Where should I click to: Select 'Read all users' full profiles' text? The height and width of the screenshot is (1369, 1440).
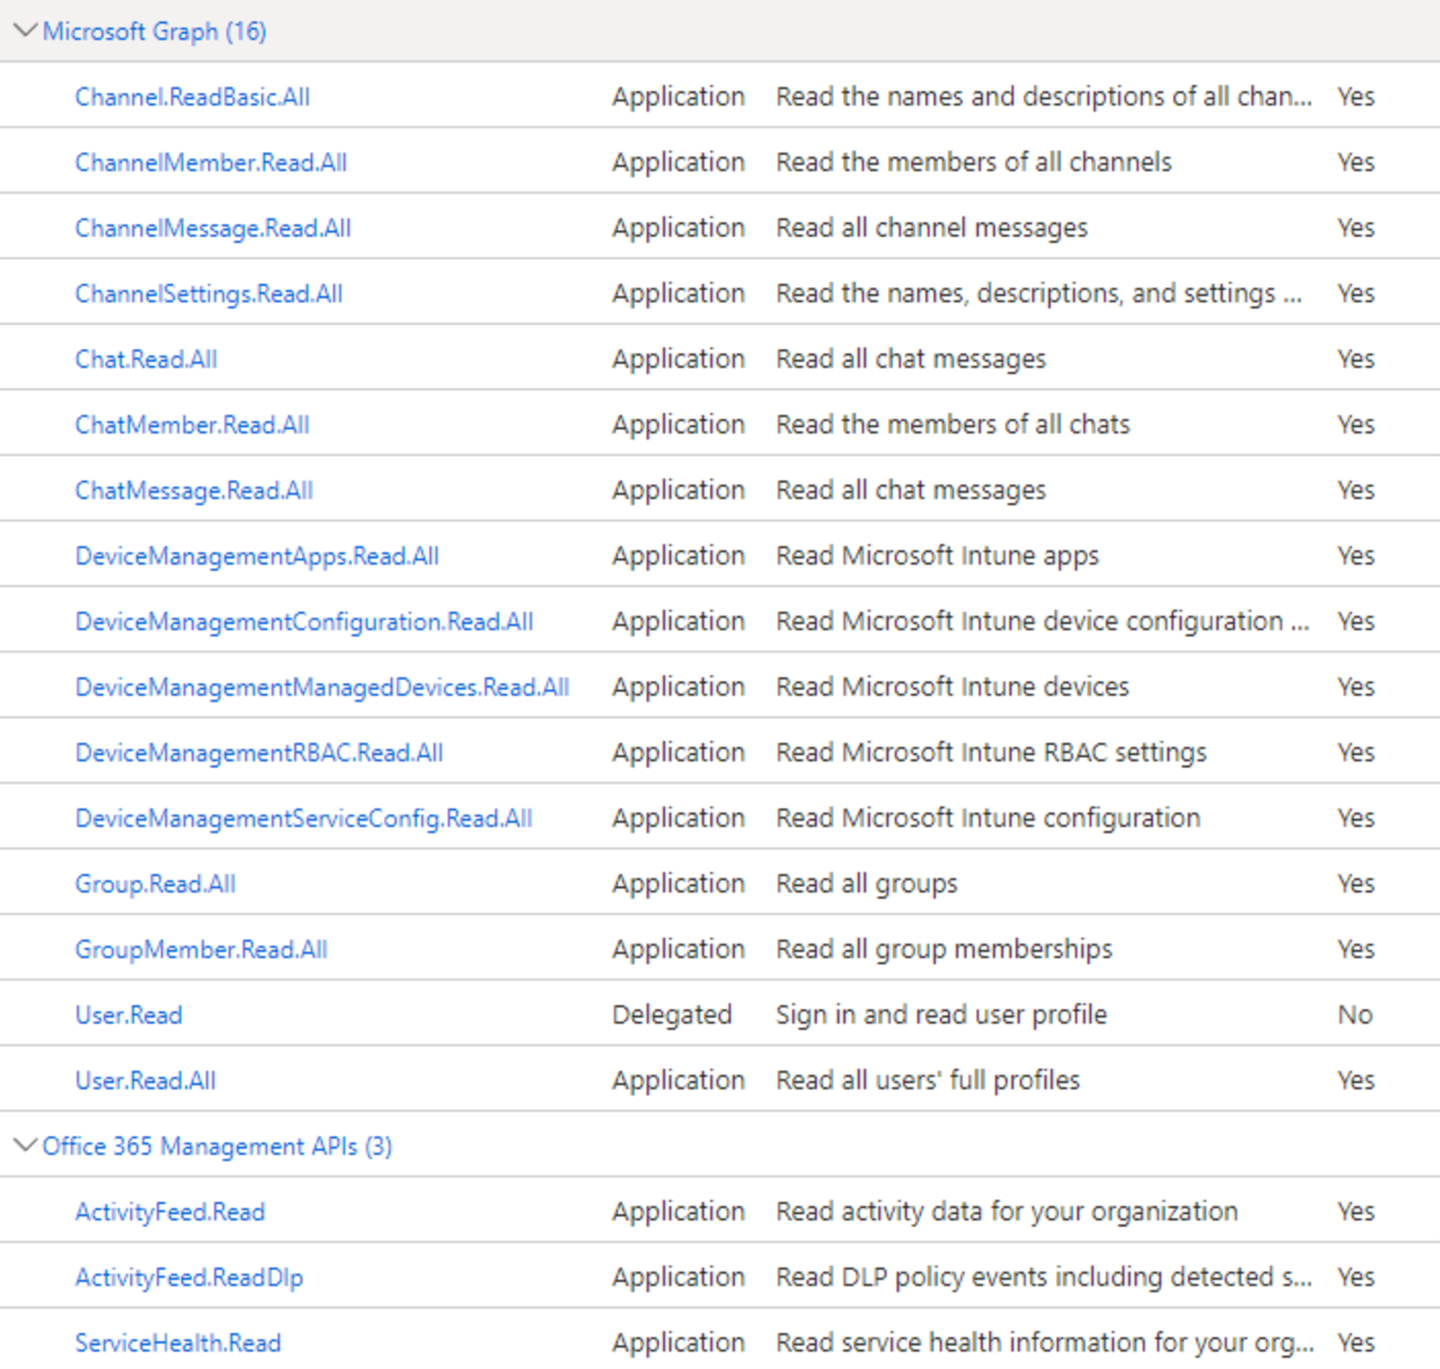click(928, 1081)
